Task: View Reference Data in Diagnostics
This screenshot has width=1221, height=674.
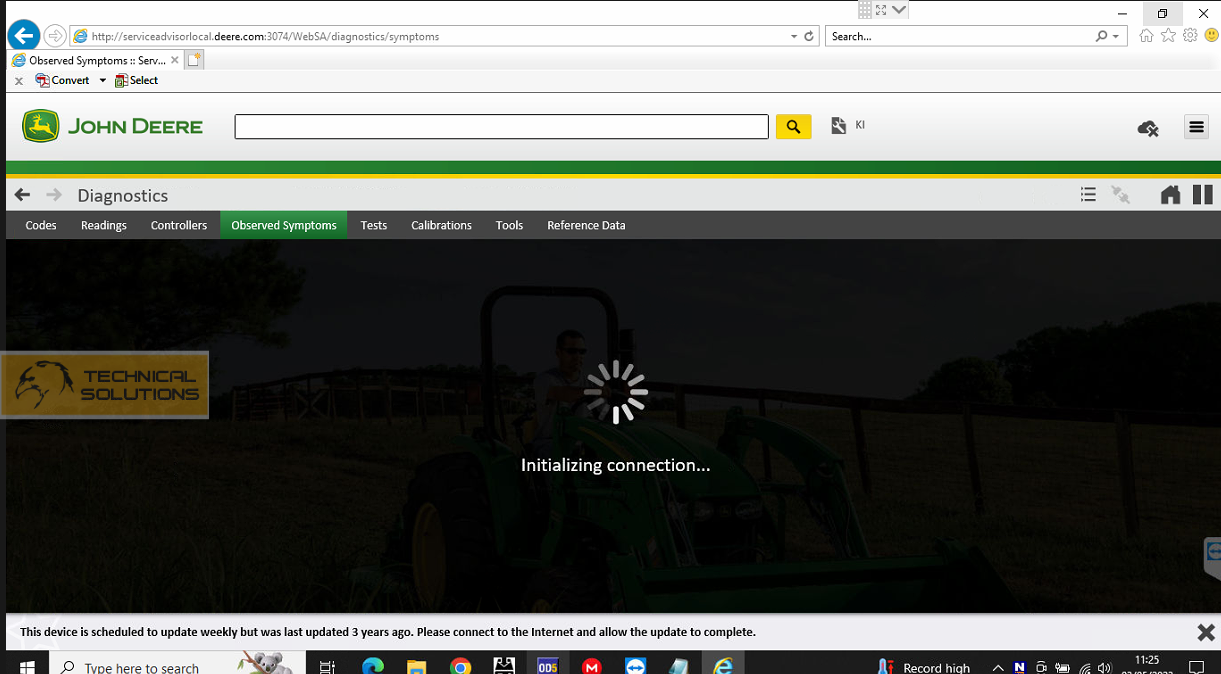Action: (586, 225)
